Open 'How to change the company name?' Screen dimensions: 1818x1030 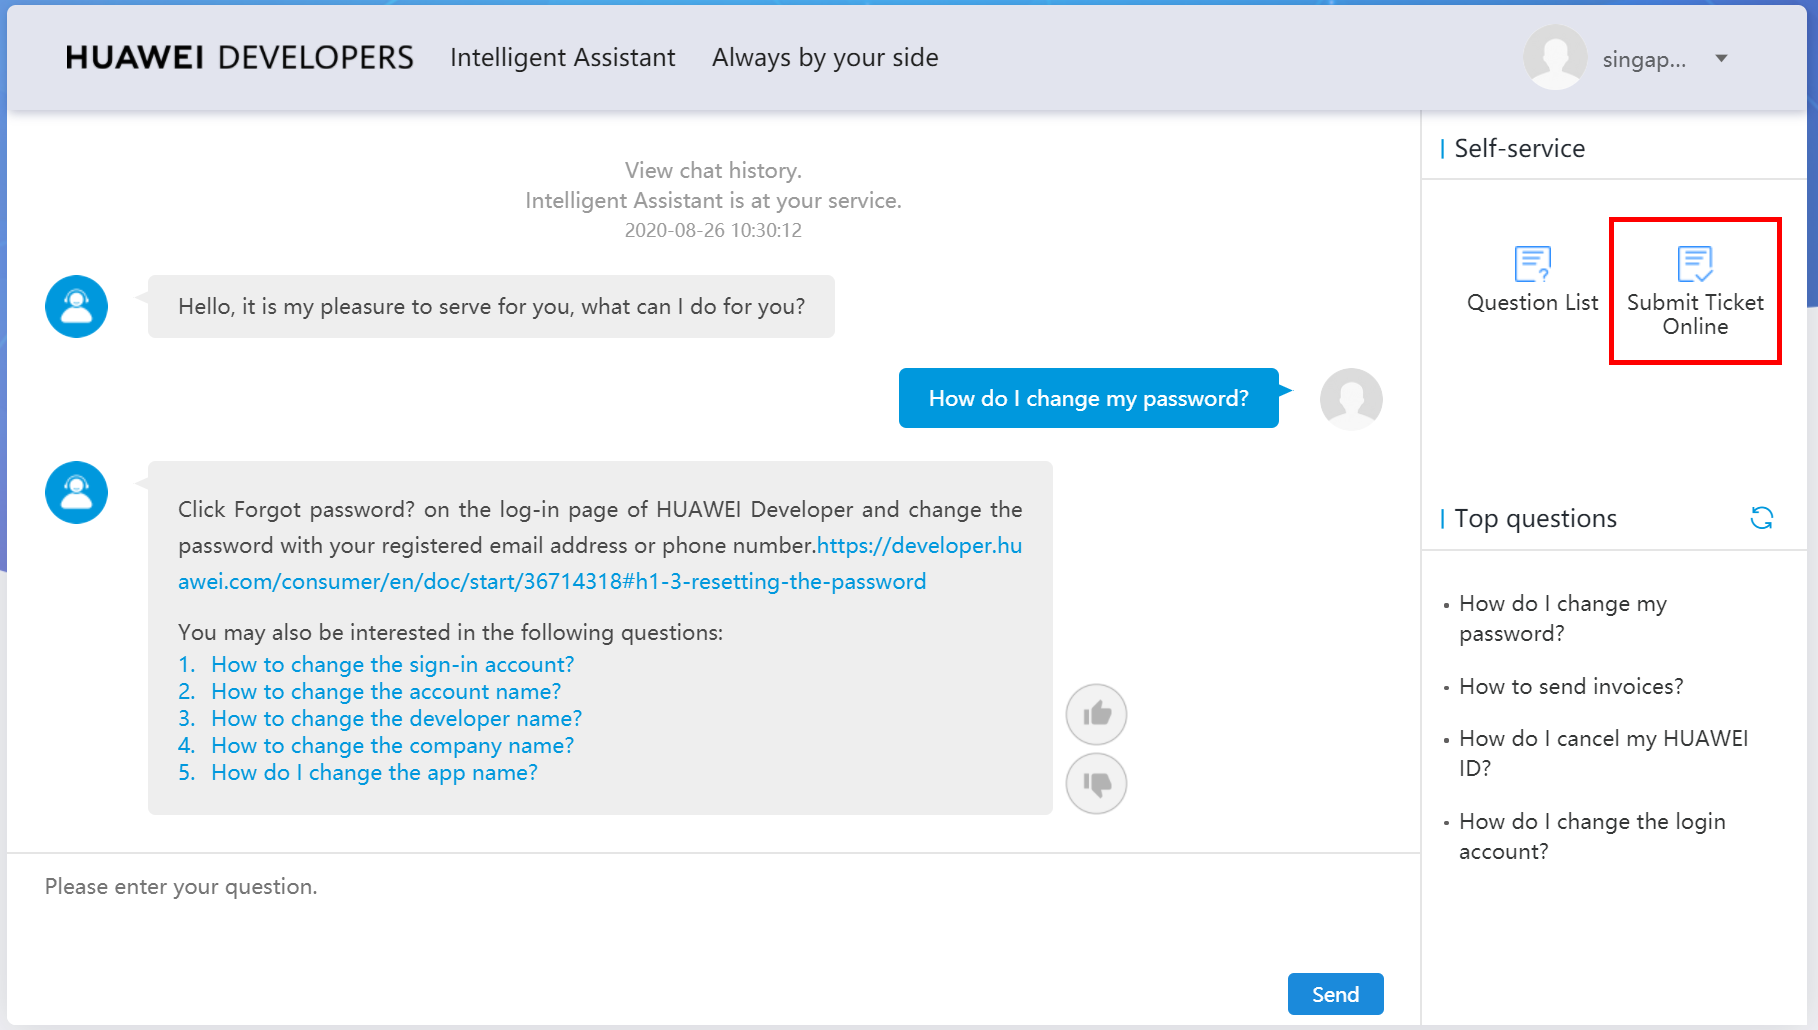tap(392, 745)
